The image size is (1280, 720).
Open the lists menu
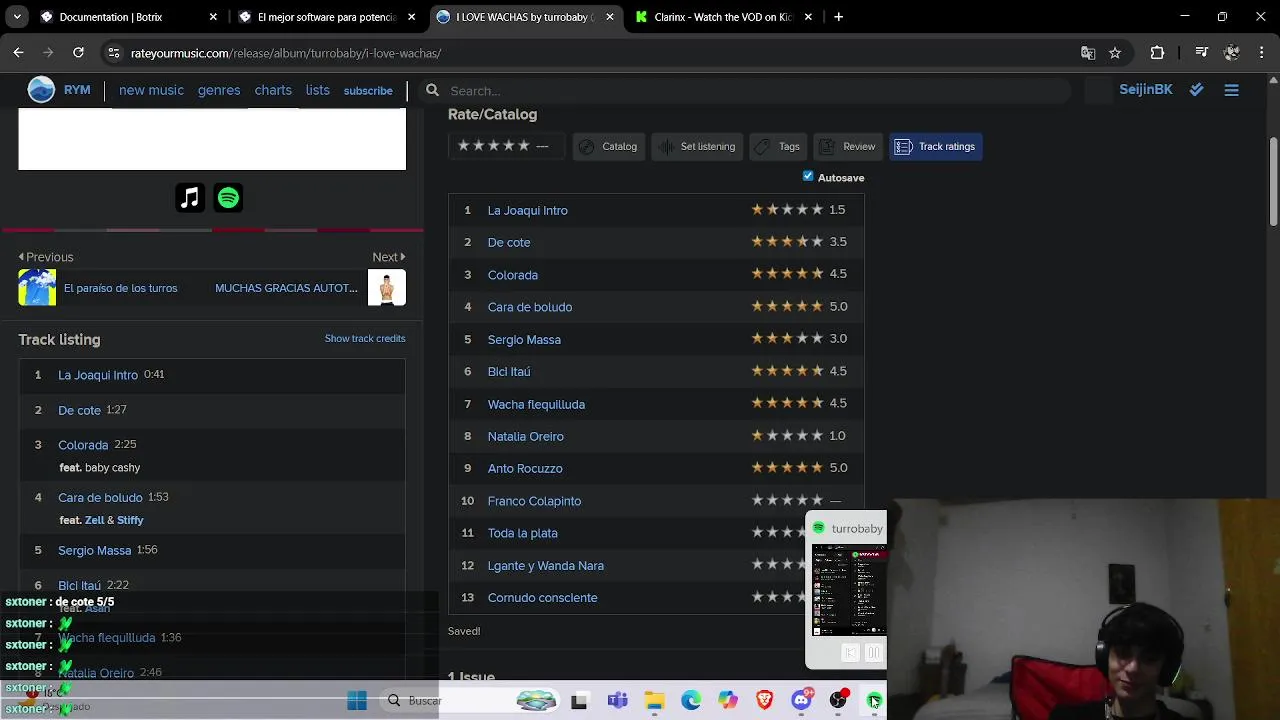[x=318, y=90]
